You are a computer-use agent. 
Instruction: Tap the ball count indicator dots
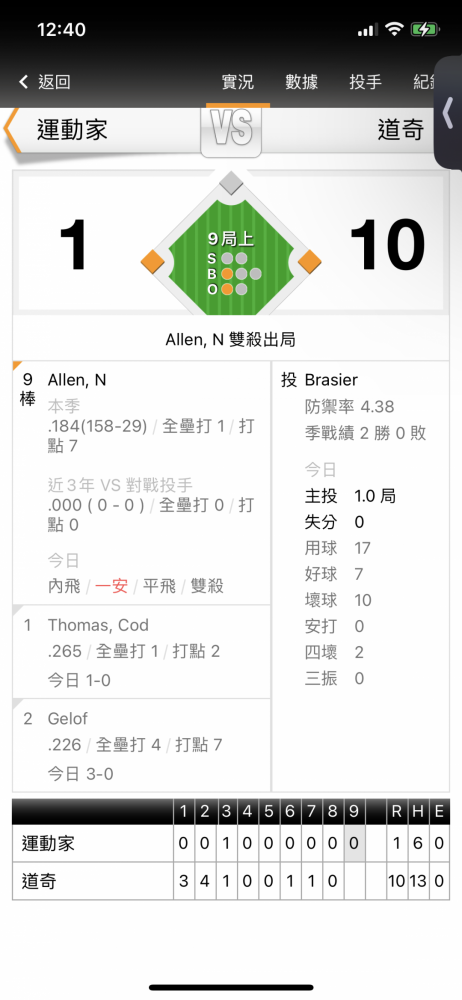click(241, 274)
